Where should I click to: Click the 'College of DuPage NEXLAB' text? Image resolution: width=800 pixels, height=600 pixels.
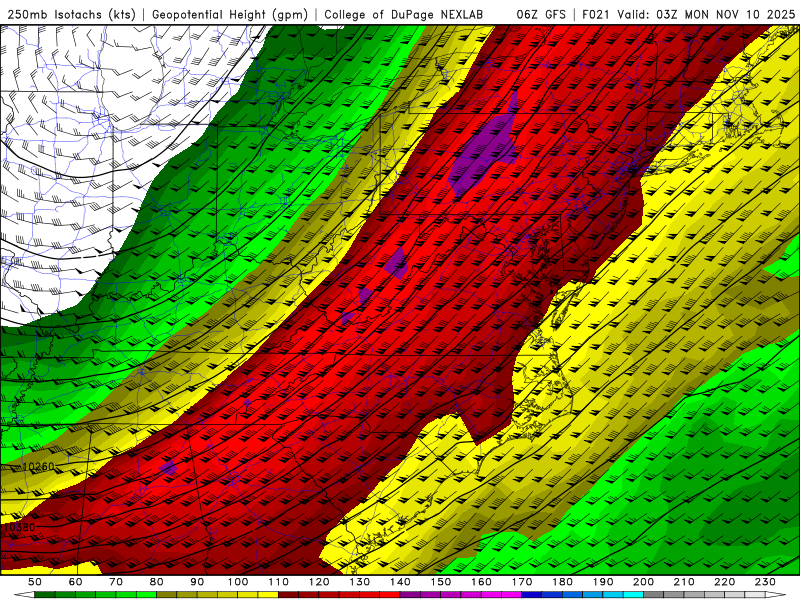404,15
